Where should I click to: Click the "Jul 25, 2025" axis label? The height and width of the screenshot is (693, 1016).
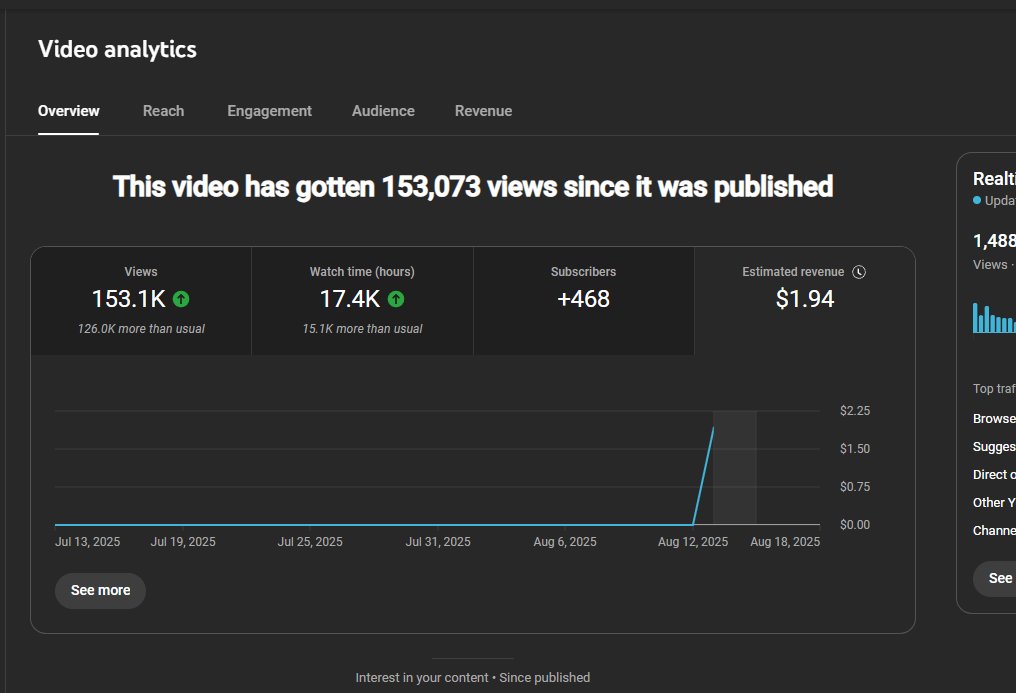coord(310,542)
